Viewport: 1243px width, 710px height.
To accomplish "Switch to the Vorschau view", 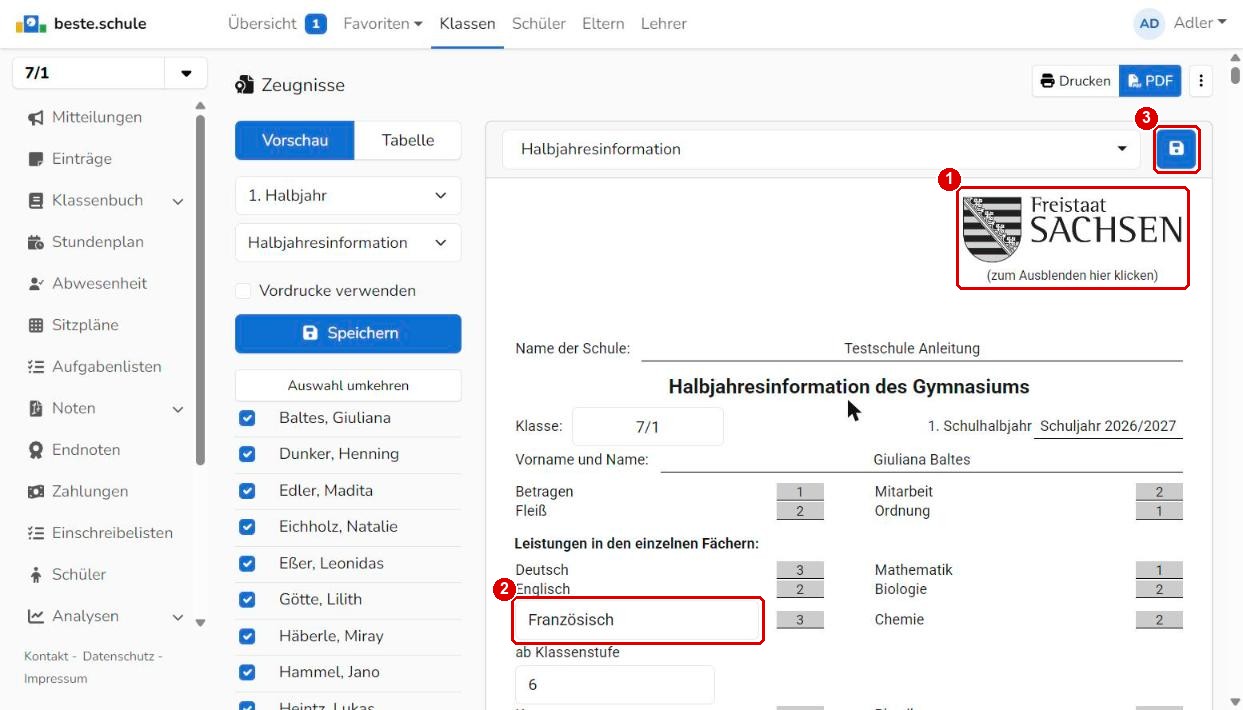I will (295, 141).
